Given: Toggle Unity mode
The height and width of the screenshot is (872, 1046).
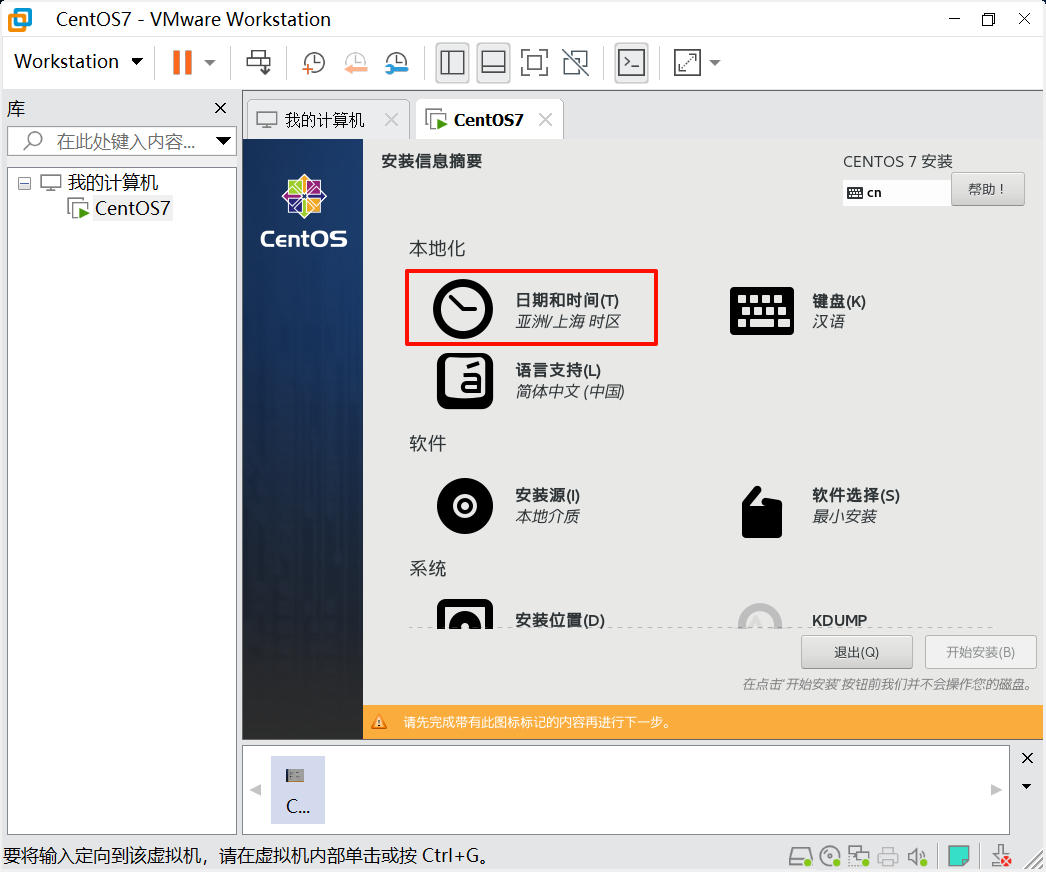Looking at the screenshot, I should (x=576, y=63).
